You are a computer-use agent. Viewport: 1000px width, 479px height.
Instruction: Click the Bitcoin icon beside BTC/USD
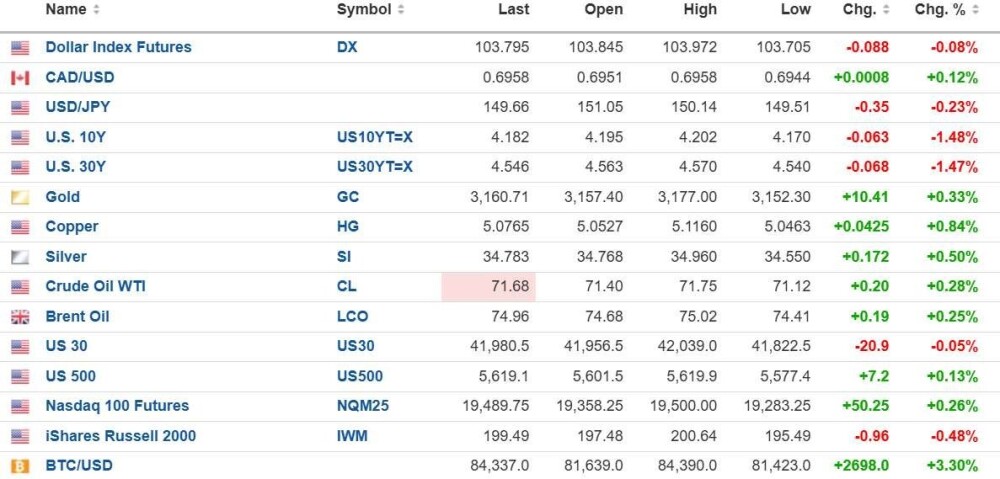(20, 466)
